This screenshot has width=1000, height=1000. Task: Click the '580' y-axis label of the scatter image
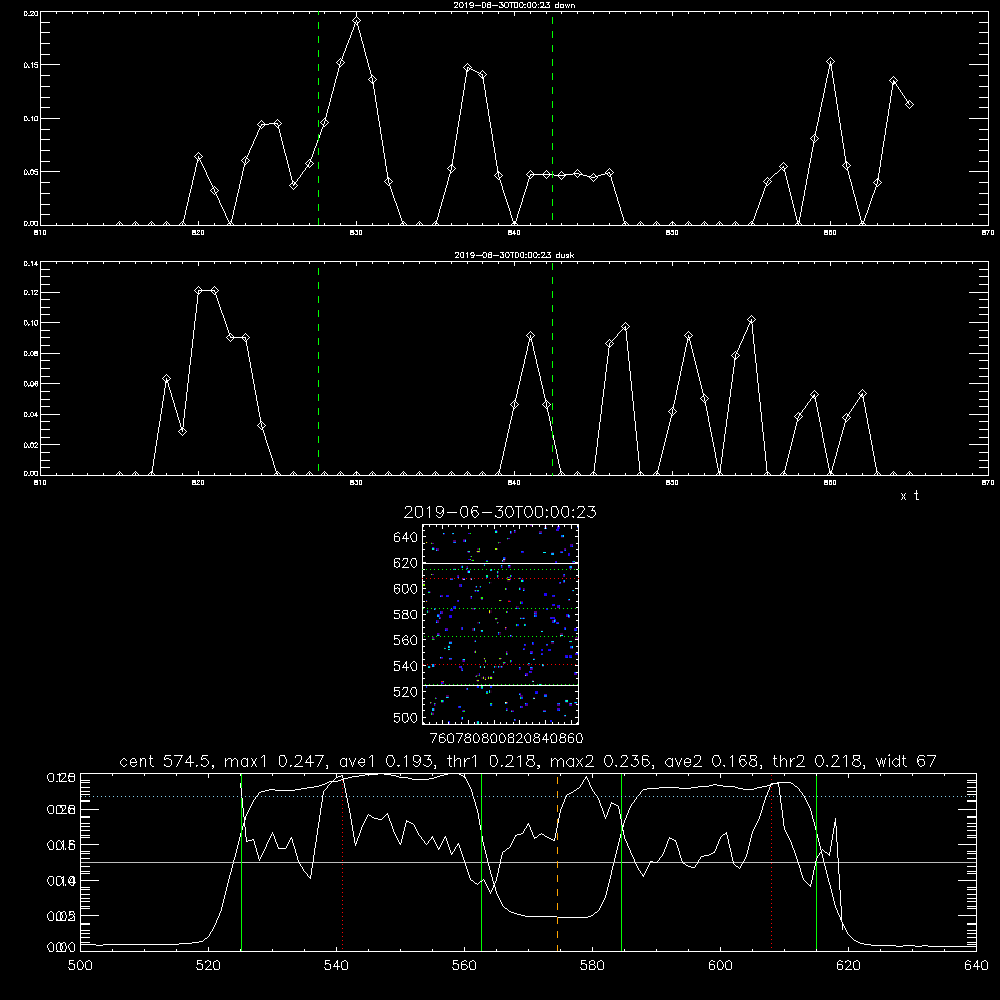tap(406, 615)
